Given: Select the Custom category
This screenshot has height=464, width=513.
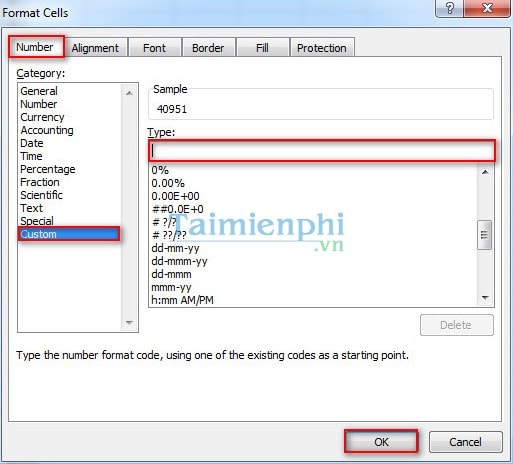Looking at the screenshot, I should tap(69, 234).
